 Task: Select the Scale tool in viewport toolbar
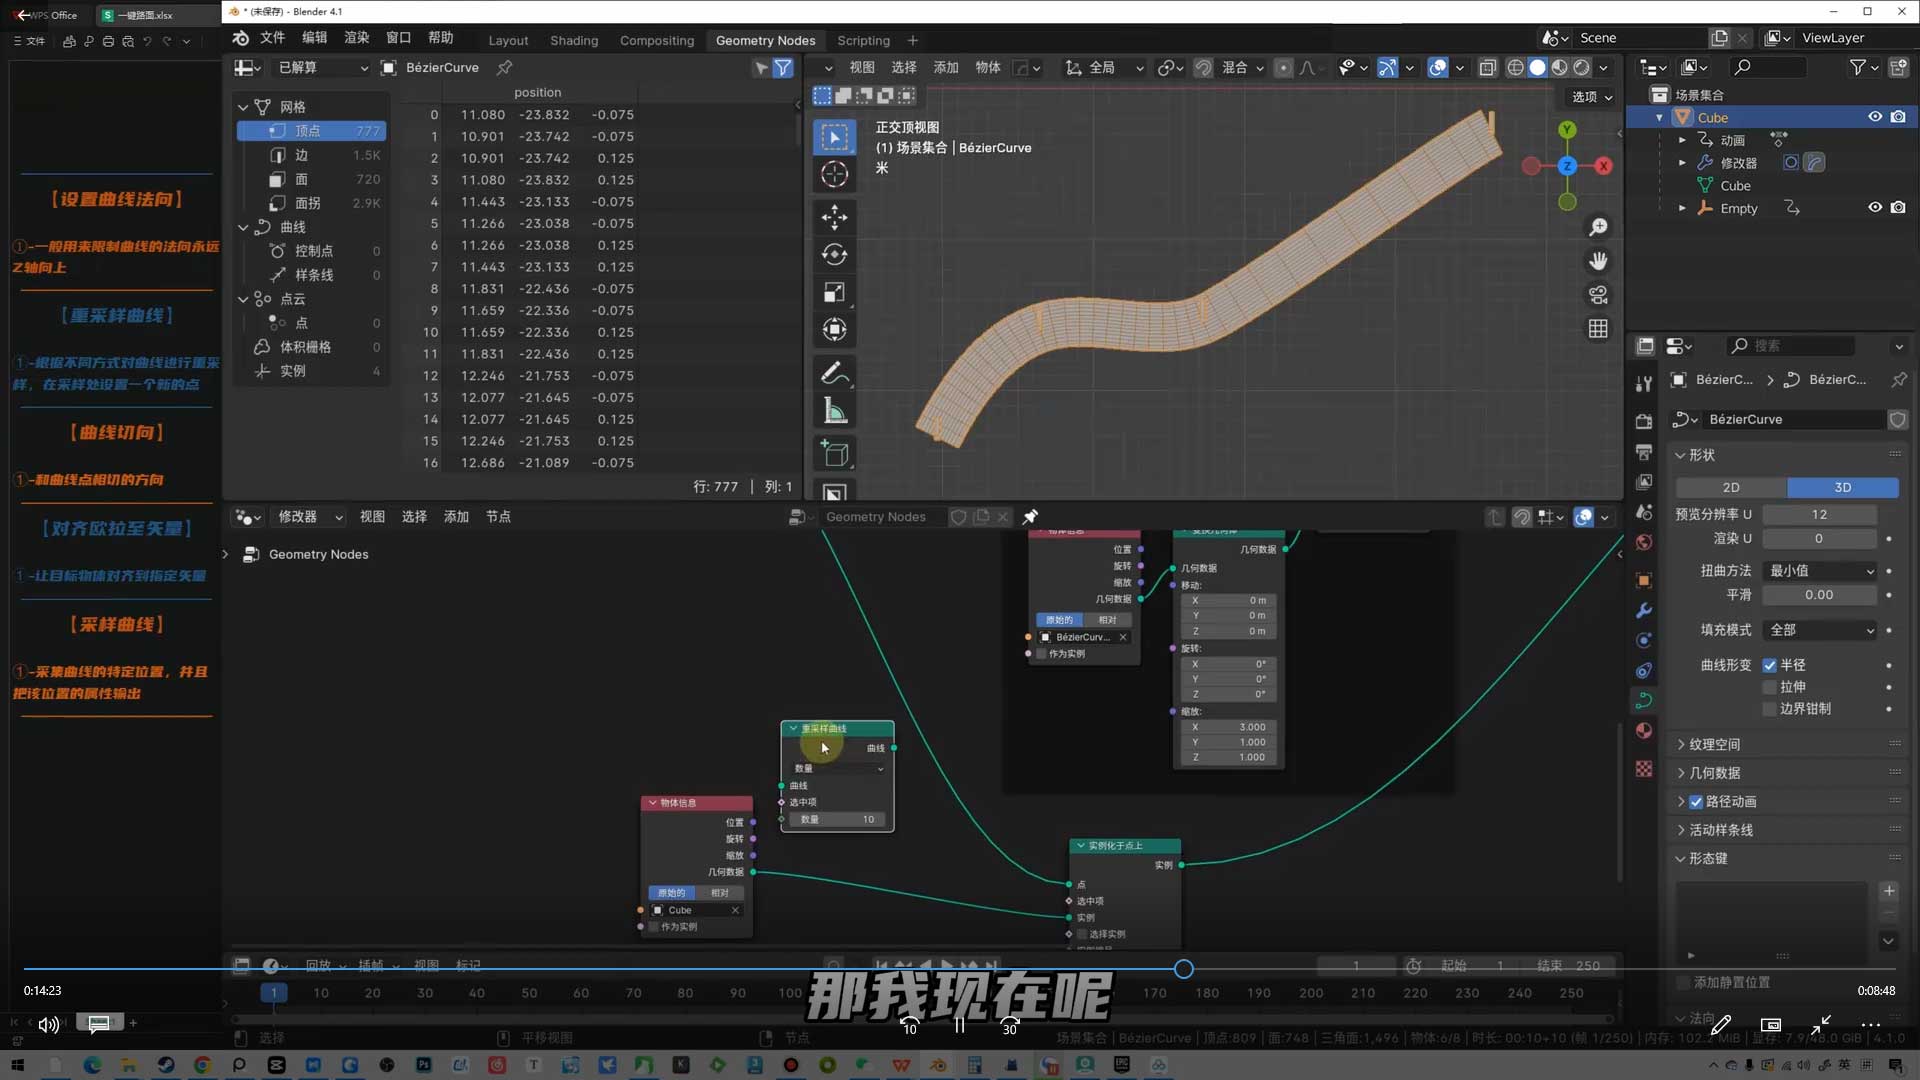coord(834,292)
